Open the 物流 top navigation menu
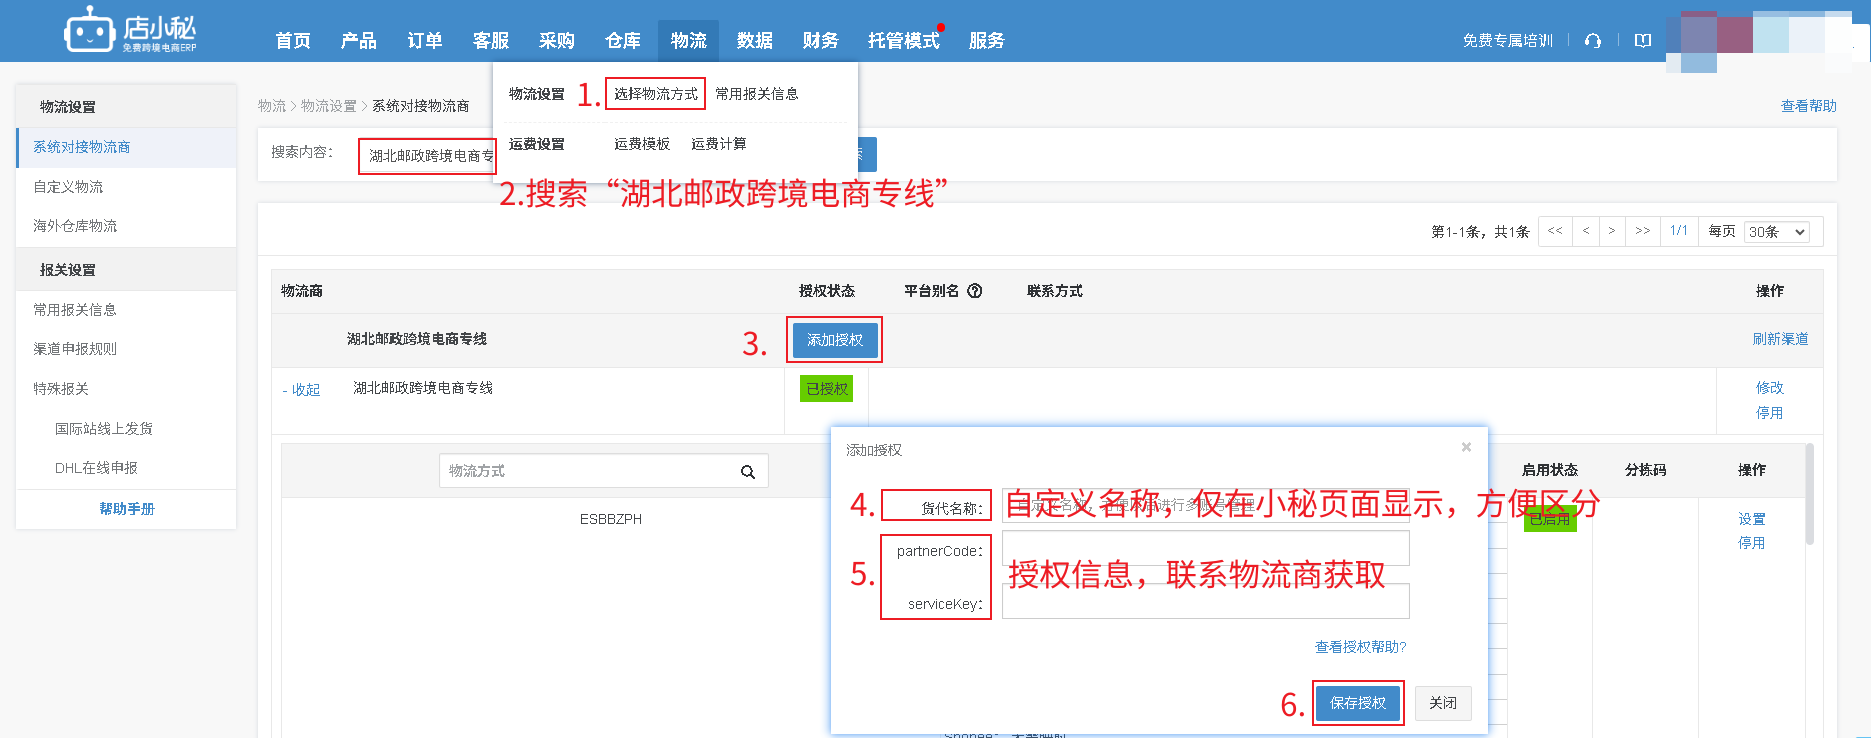 pos(688,41)
